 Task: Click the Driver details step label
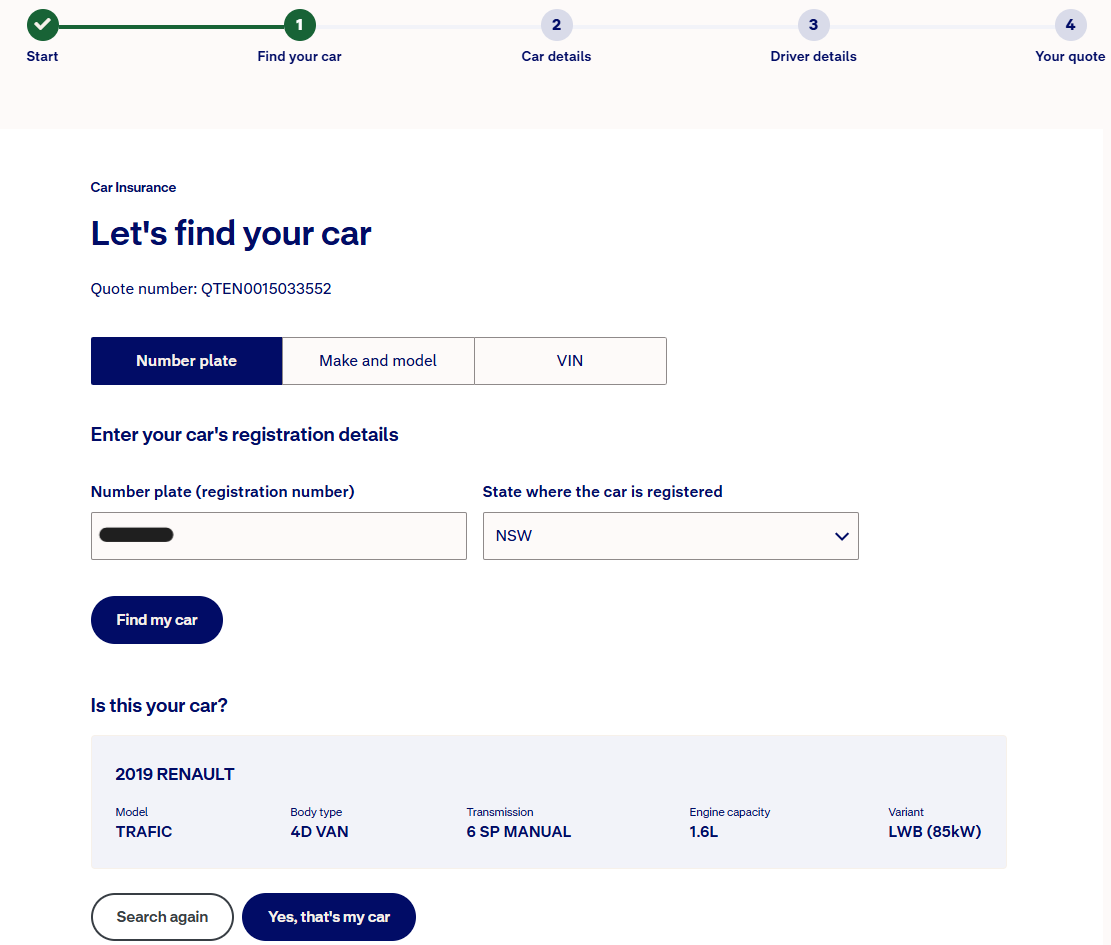(813, 57)
